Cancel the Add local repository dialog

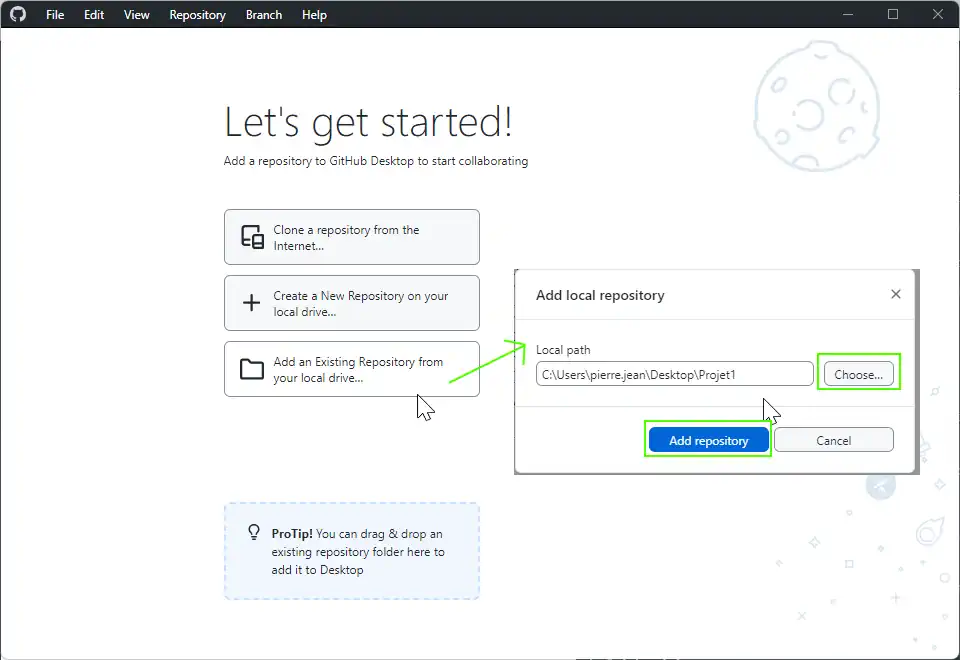[x=833, y=440]
